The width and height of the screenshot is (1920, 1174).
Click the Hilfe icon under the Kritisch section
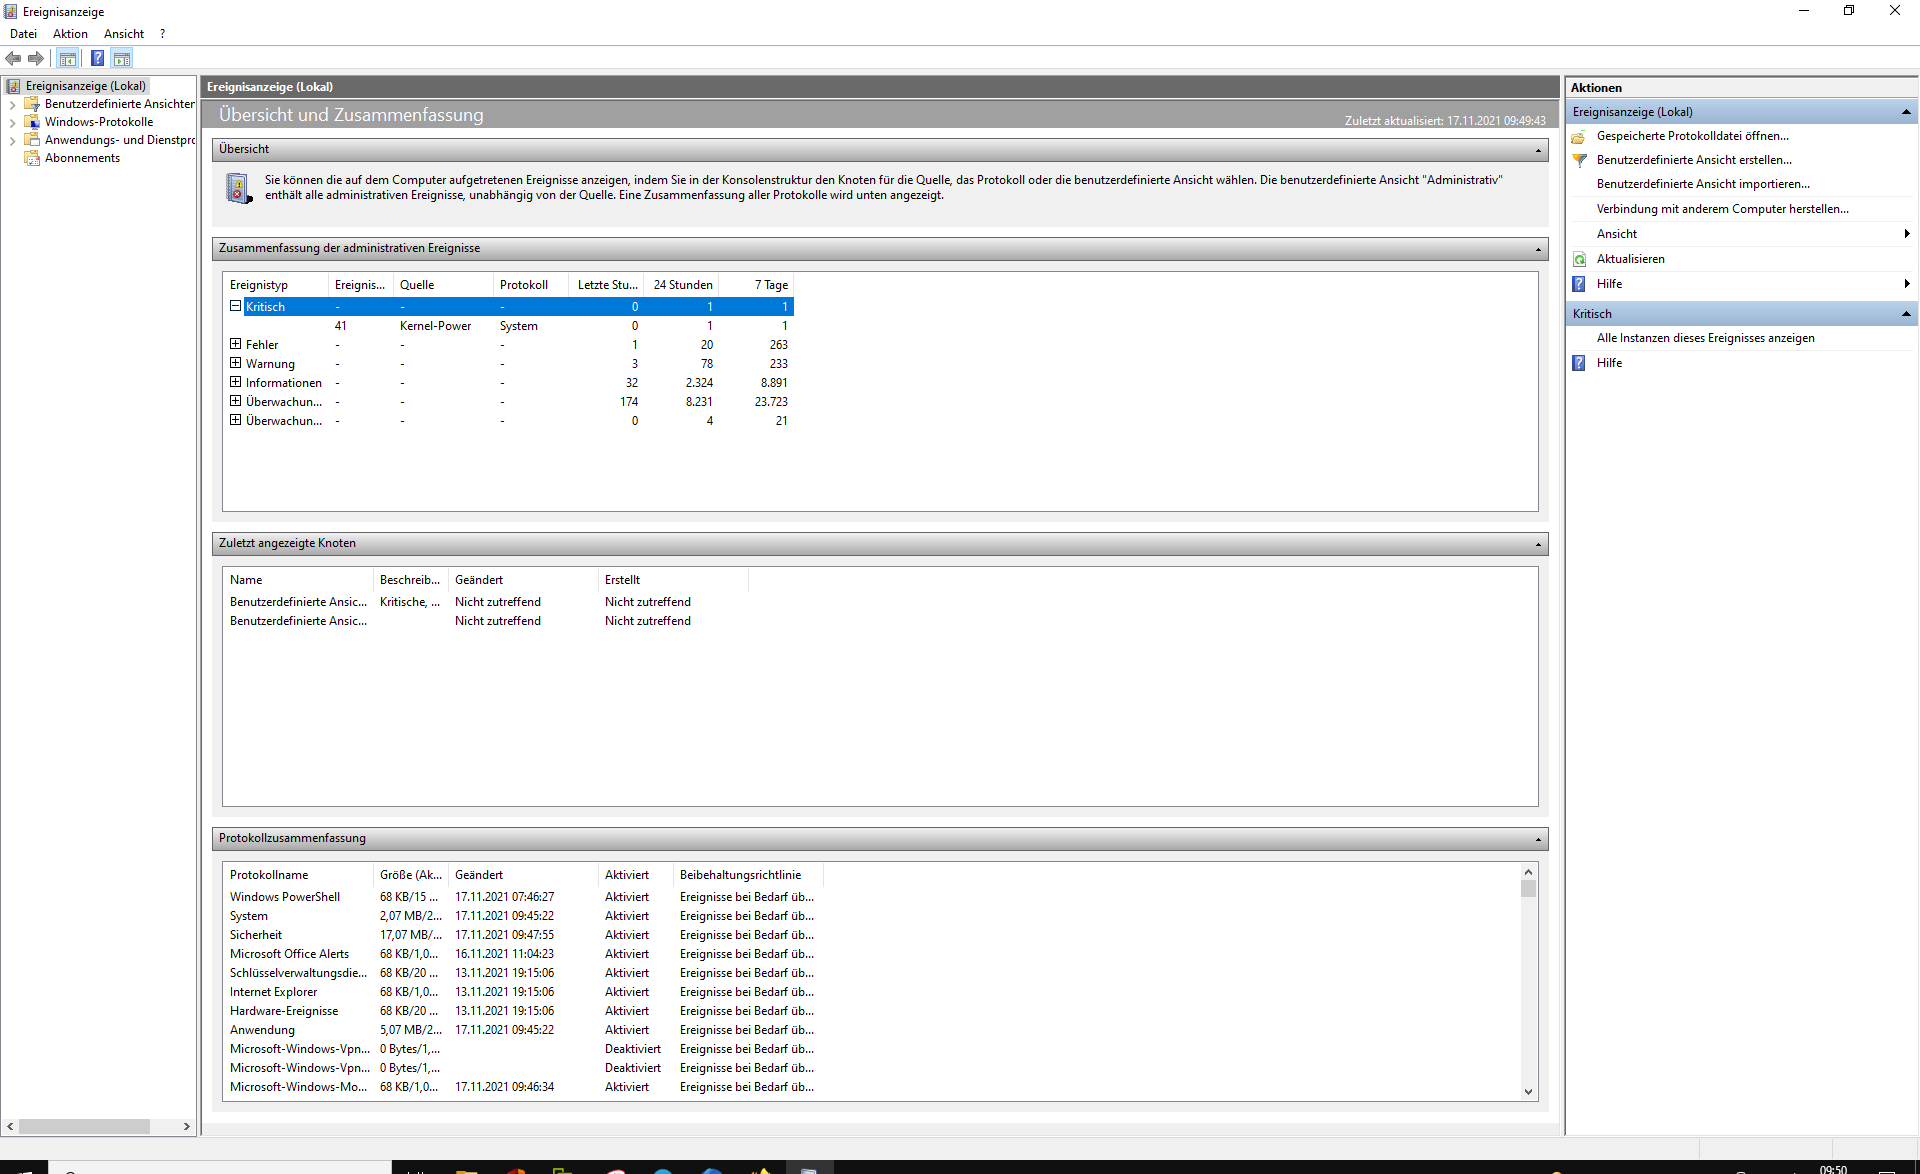tap(1578, 362)
